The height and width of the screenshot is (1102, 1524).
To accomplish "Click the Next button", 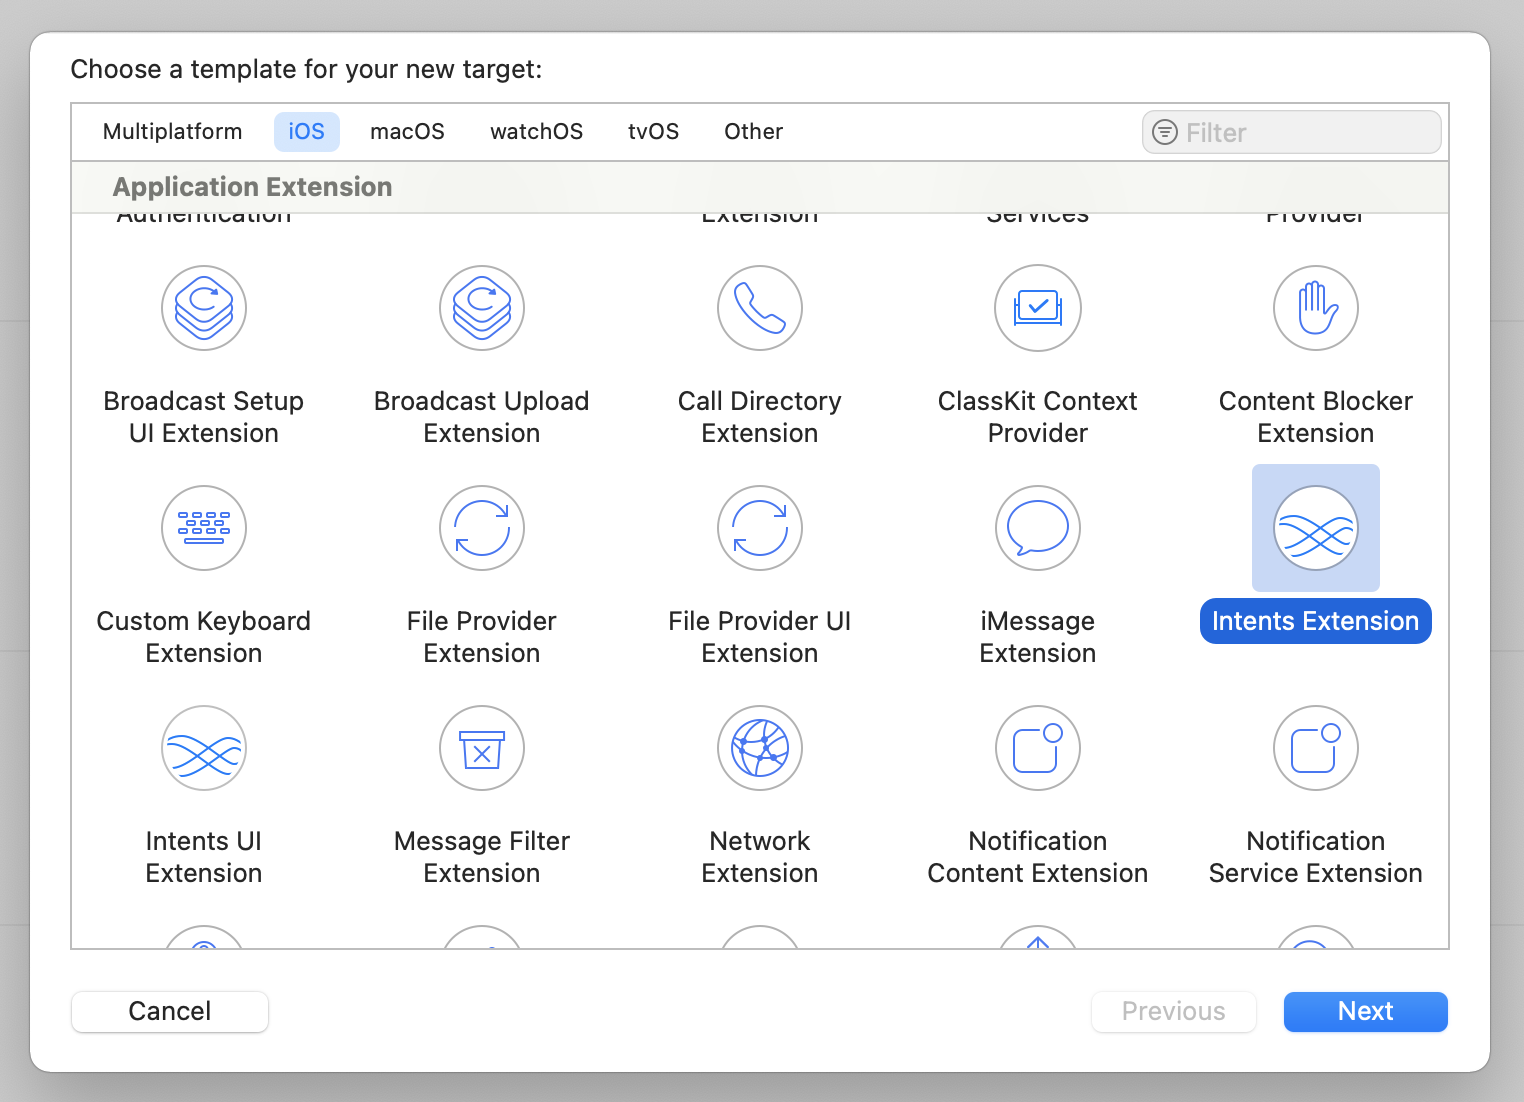I will point(1366,1012).
